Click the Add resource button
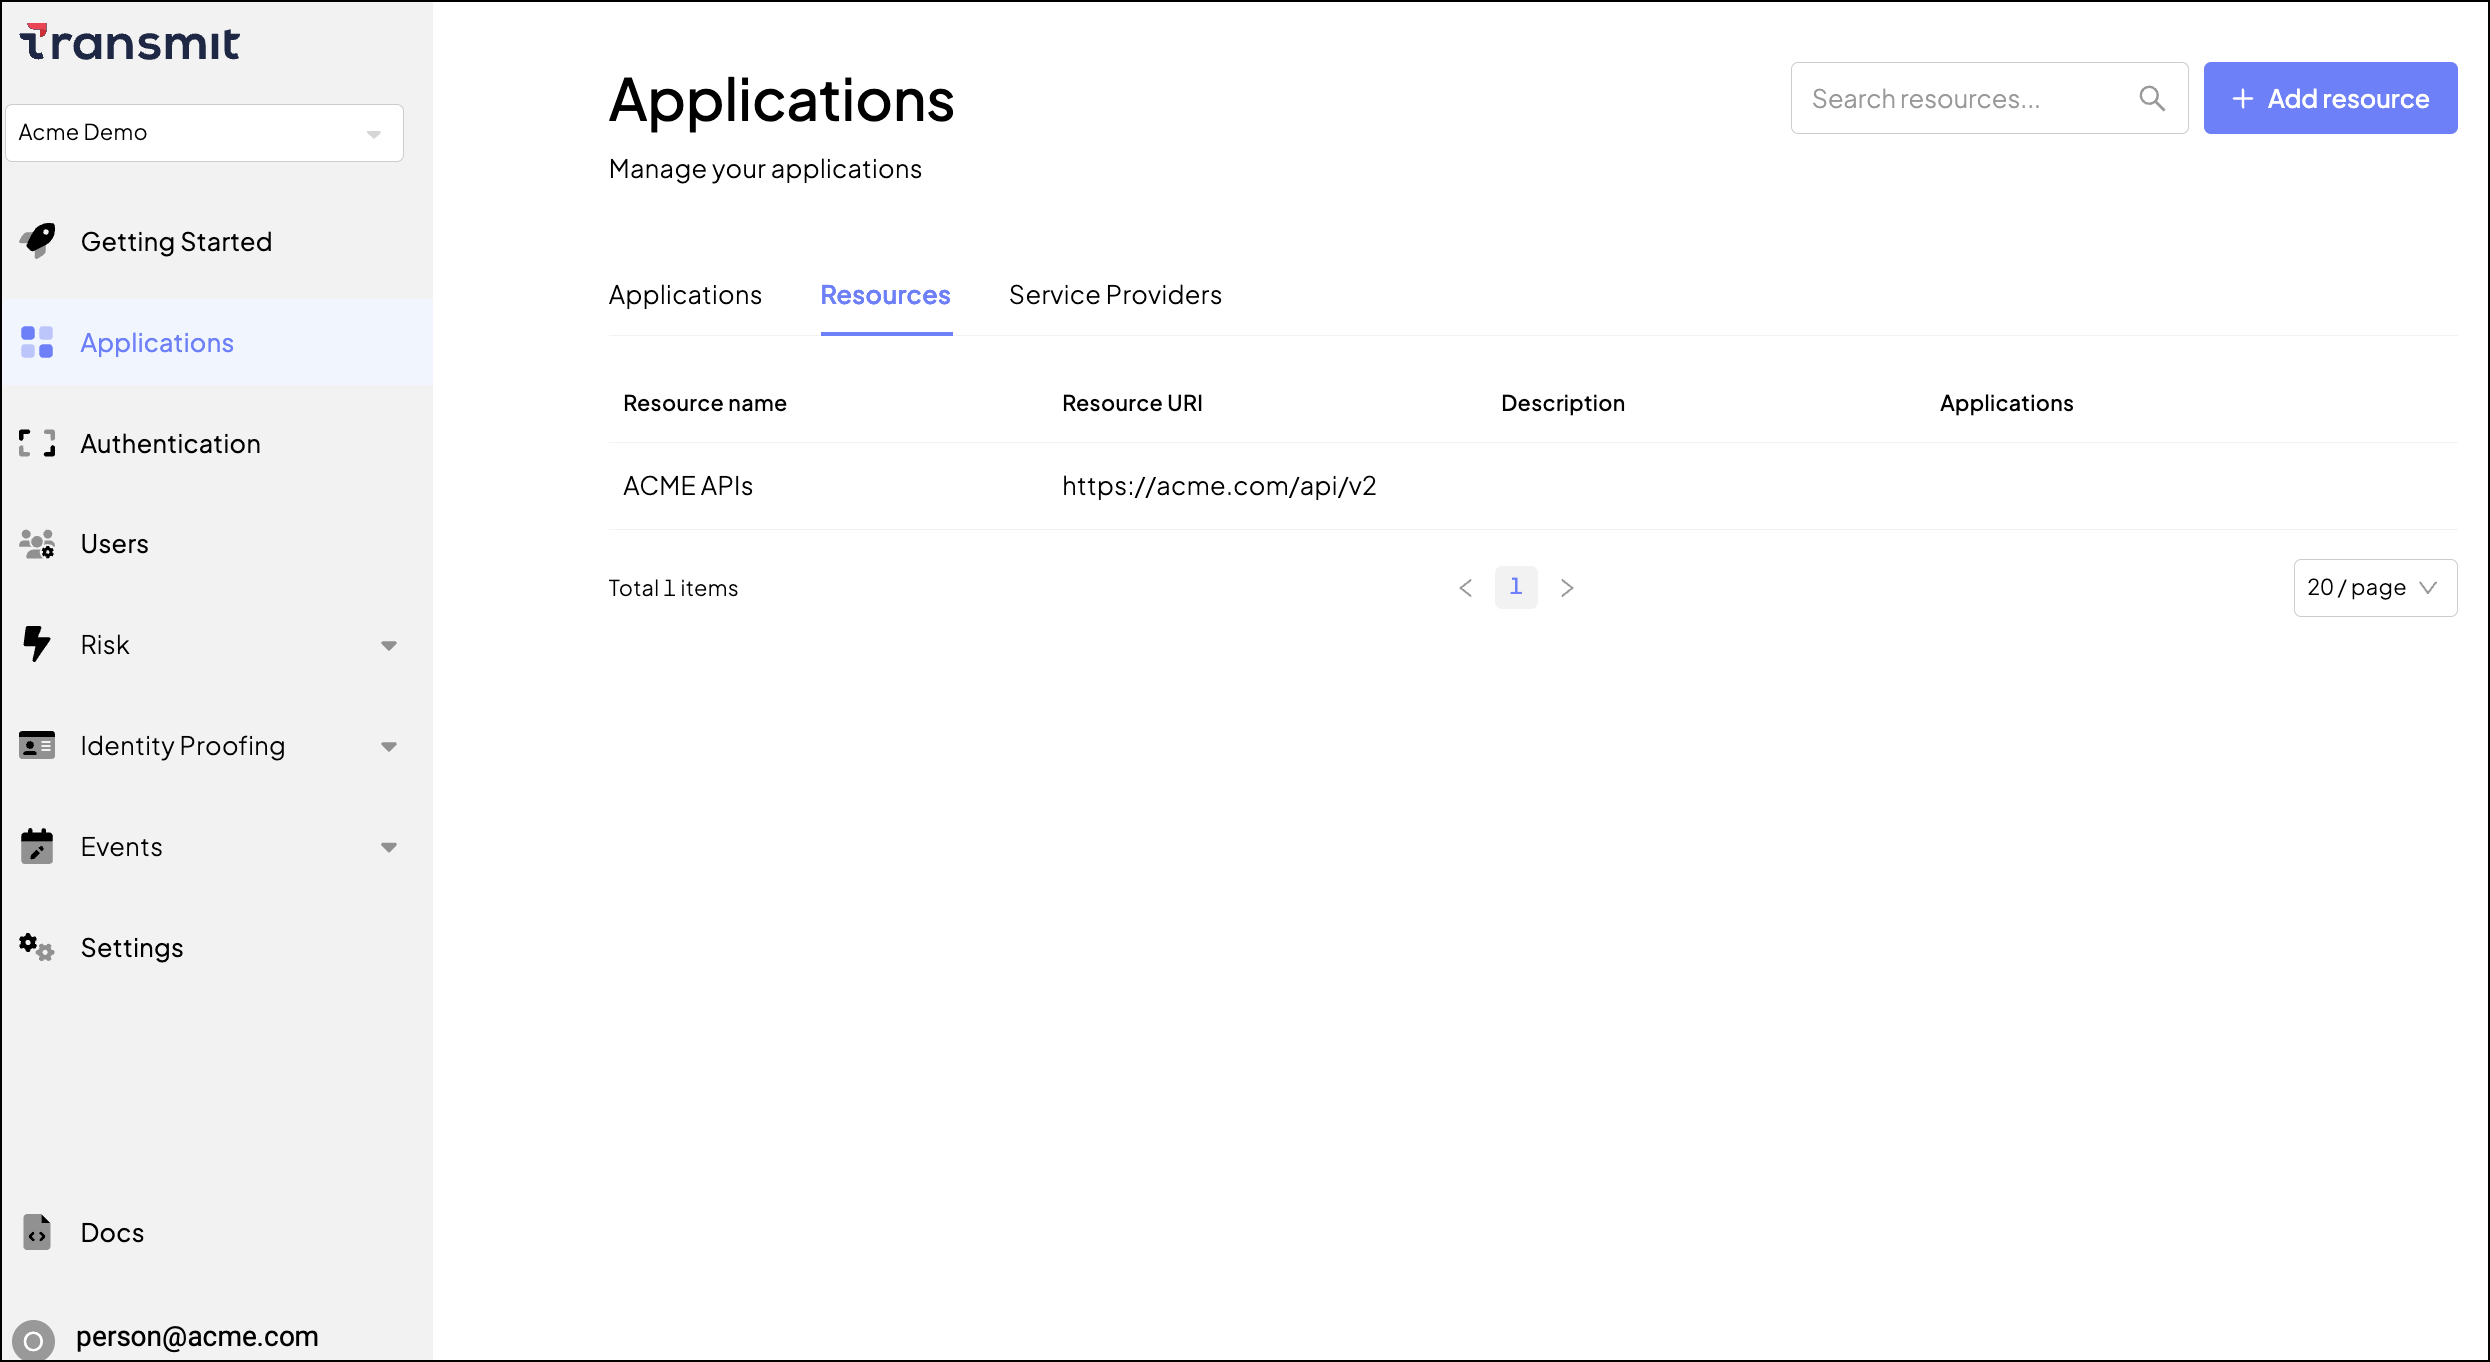This screenshot has width=2490, height=1362. (2330, 98)
